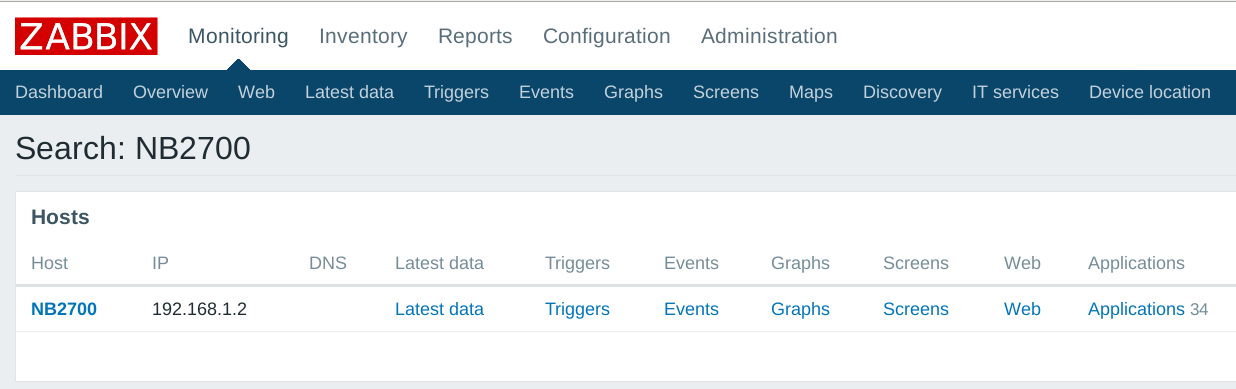Go to the Overview submenu
Screen dimensions: 1236x389
tap(170, 92)
